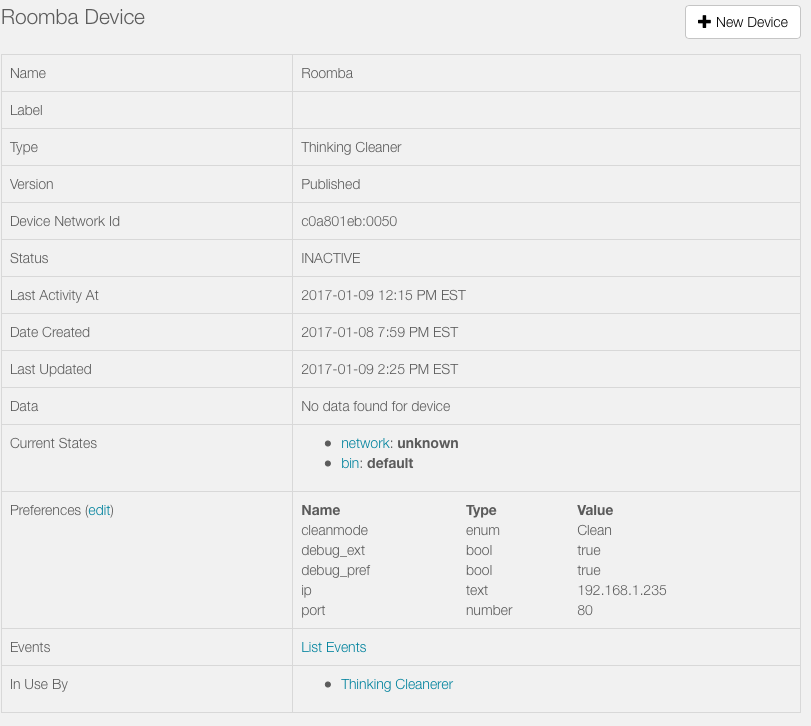
Task: Select the Last Updated timestamp 2:25 PM
Action: pyautogui.click(x=380, y=369)
